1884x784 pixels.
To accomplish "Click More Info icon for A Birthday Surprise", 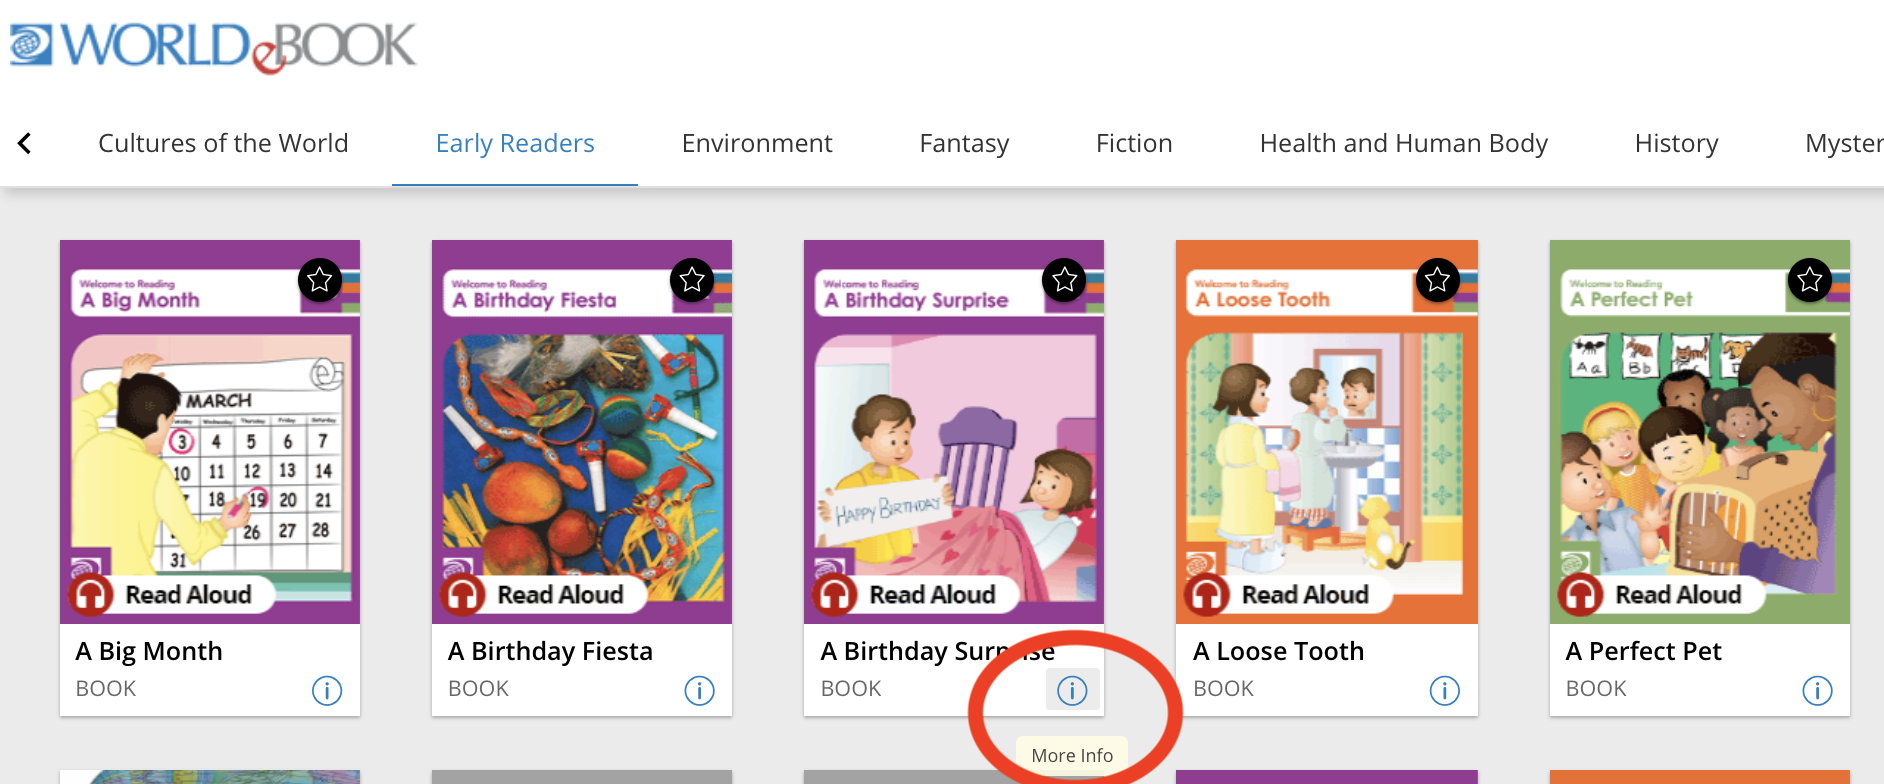I will click(x=1072, y=690).
